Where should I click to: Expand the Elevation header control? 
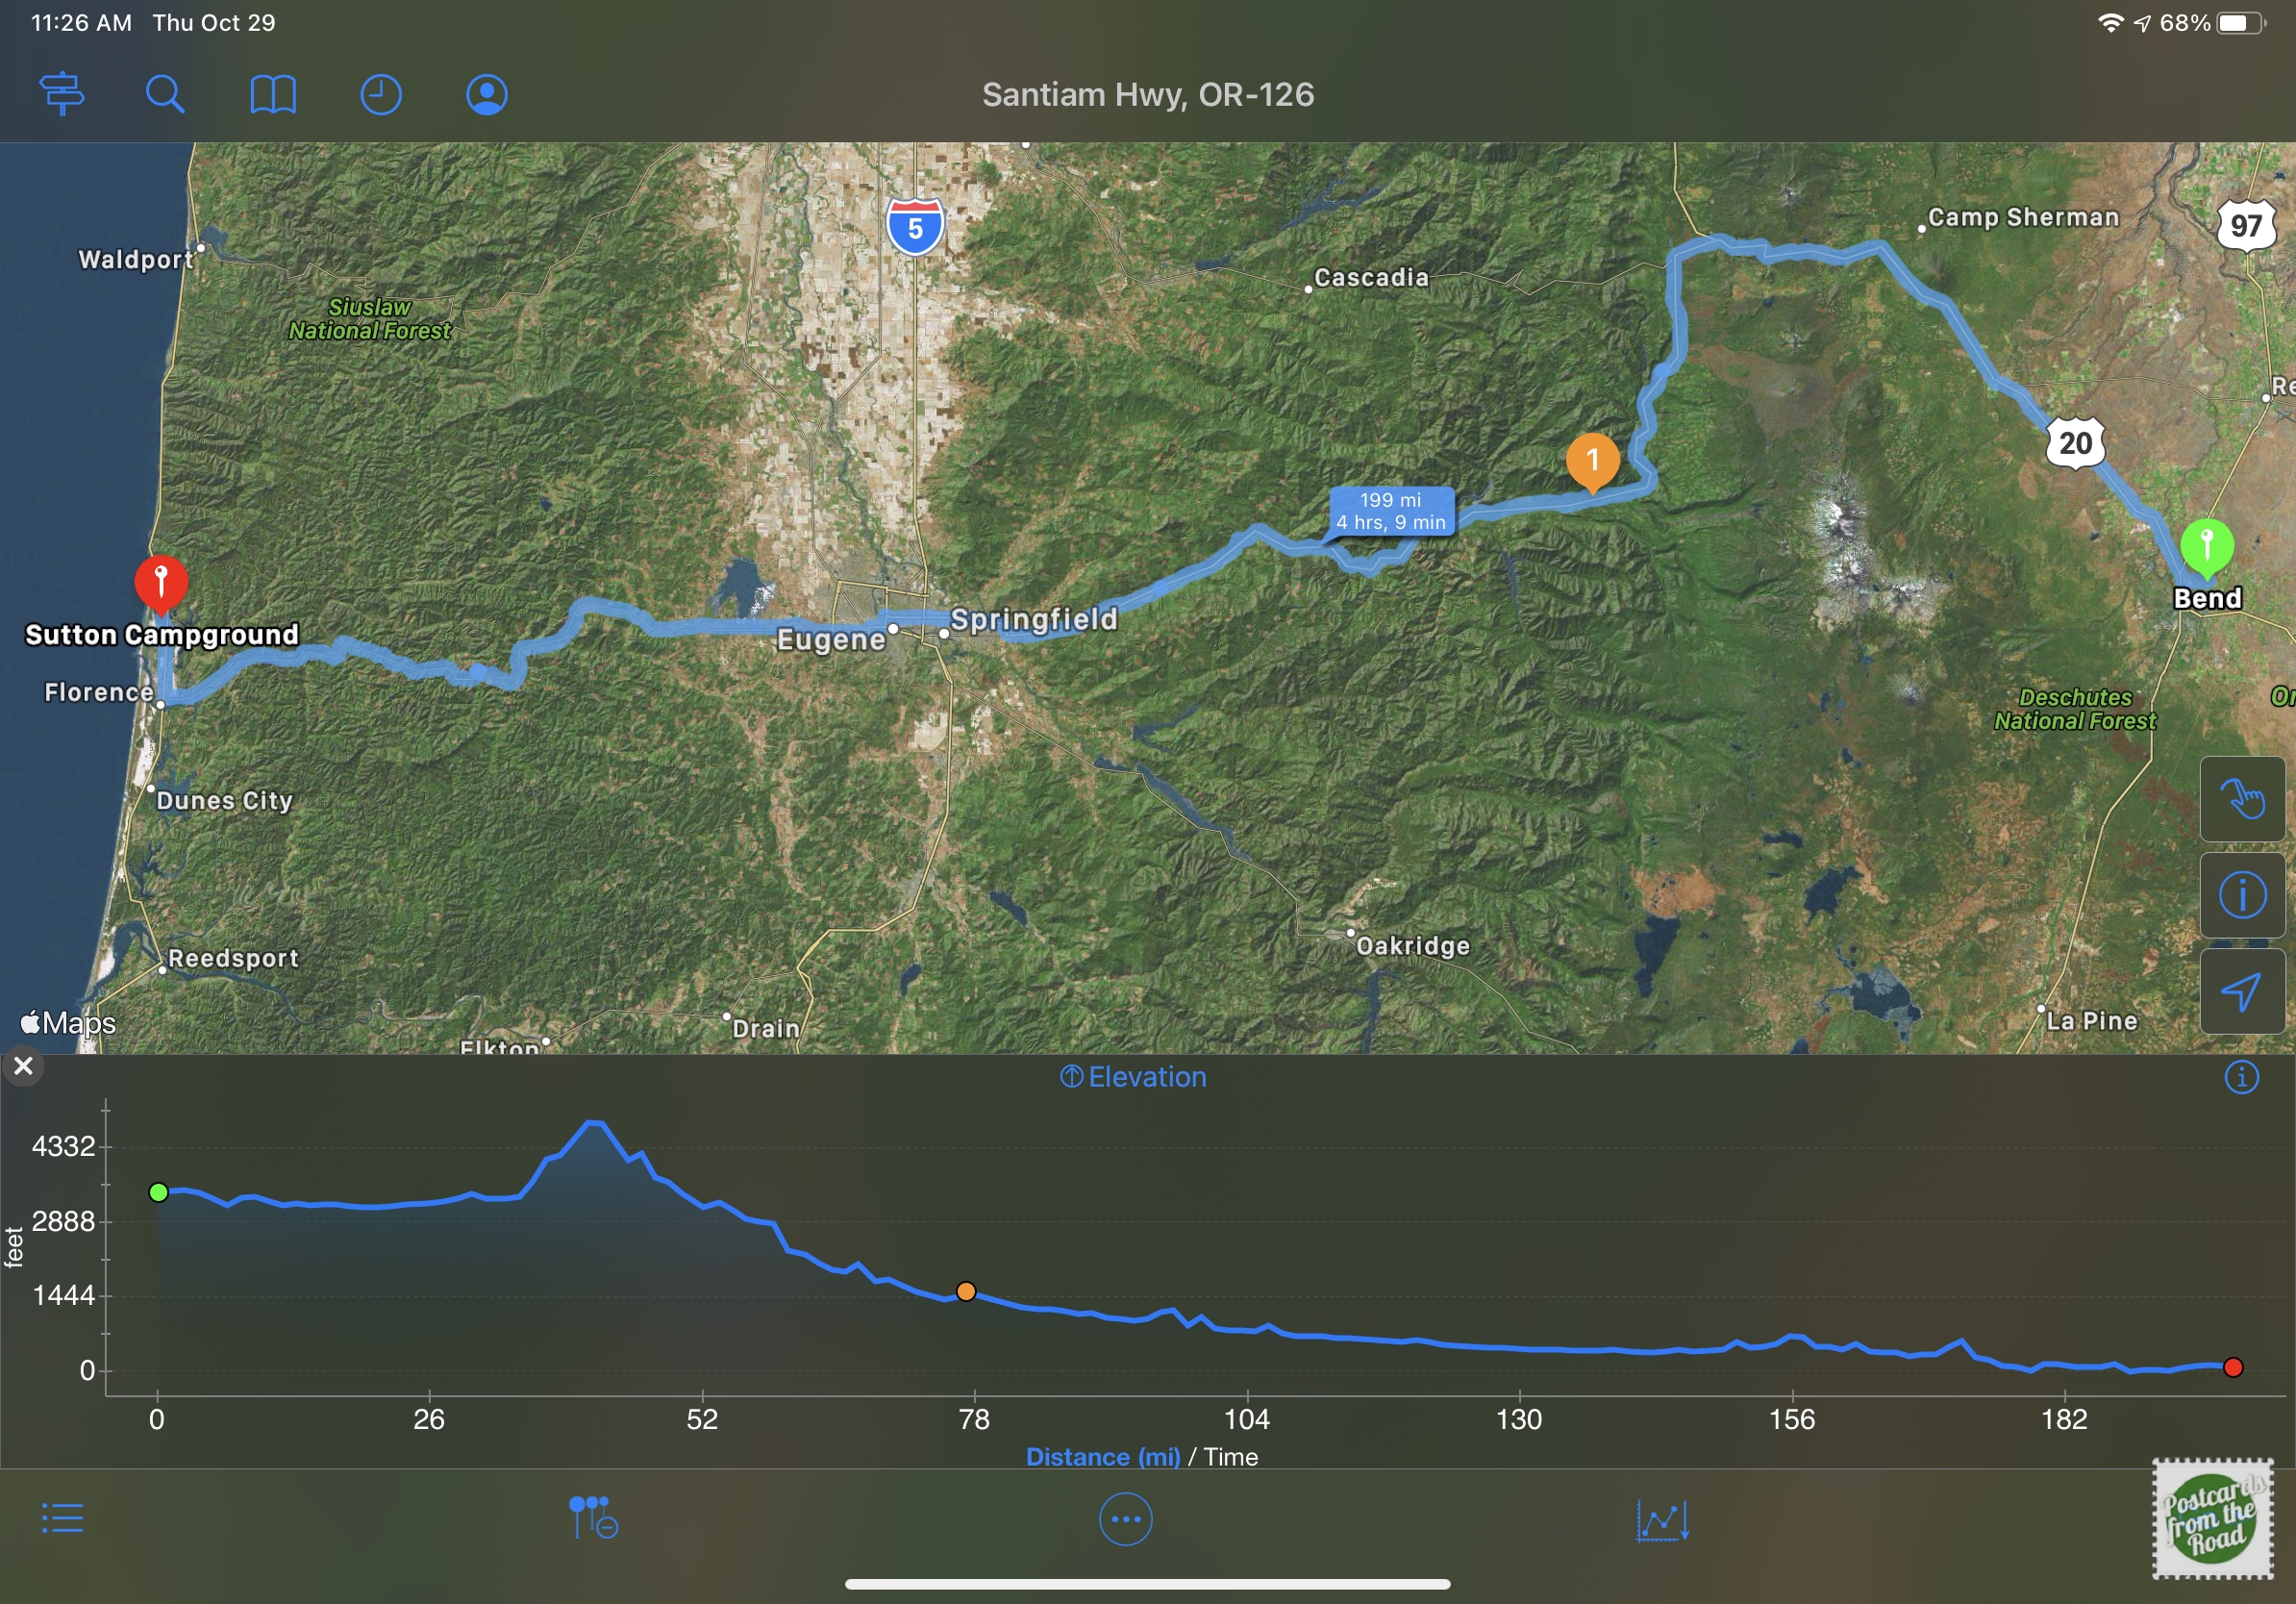pos(1133,1077)
